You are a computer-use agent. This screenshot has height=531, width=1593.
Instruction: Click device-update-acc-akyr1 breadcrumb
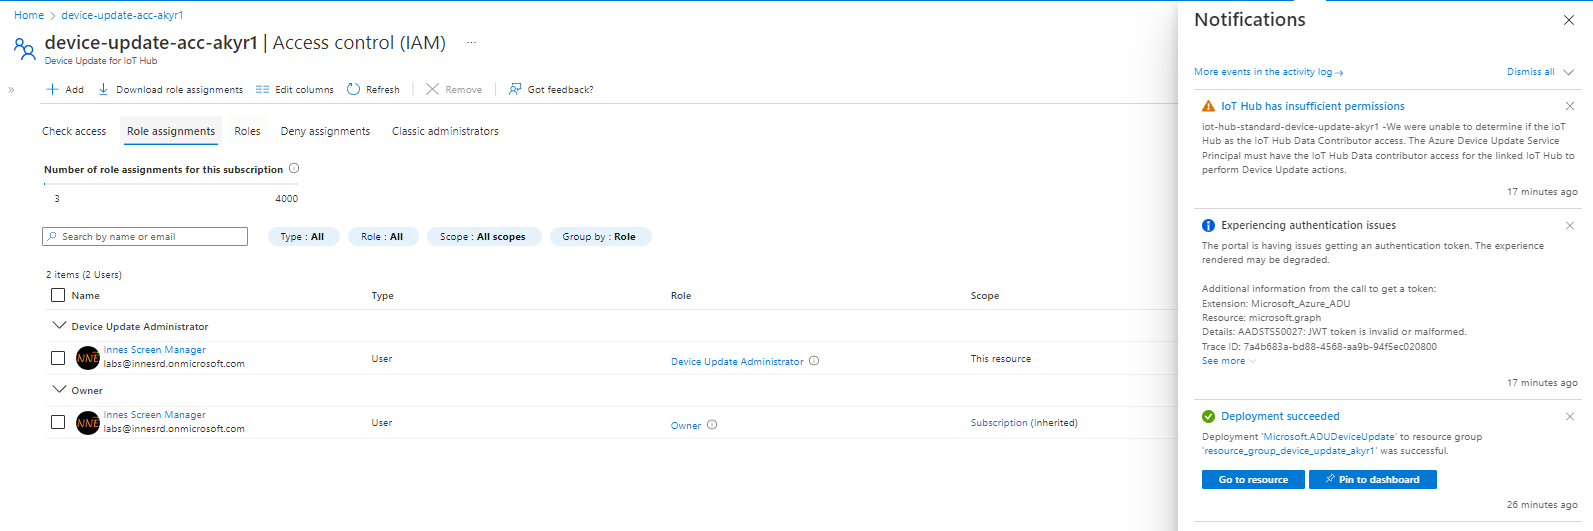(x=122, y=15)
